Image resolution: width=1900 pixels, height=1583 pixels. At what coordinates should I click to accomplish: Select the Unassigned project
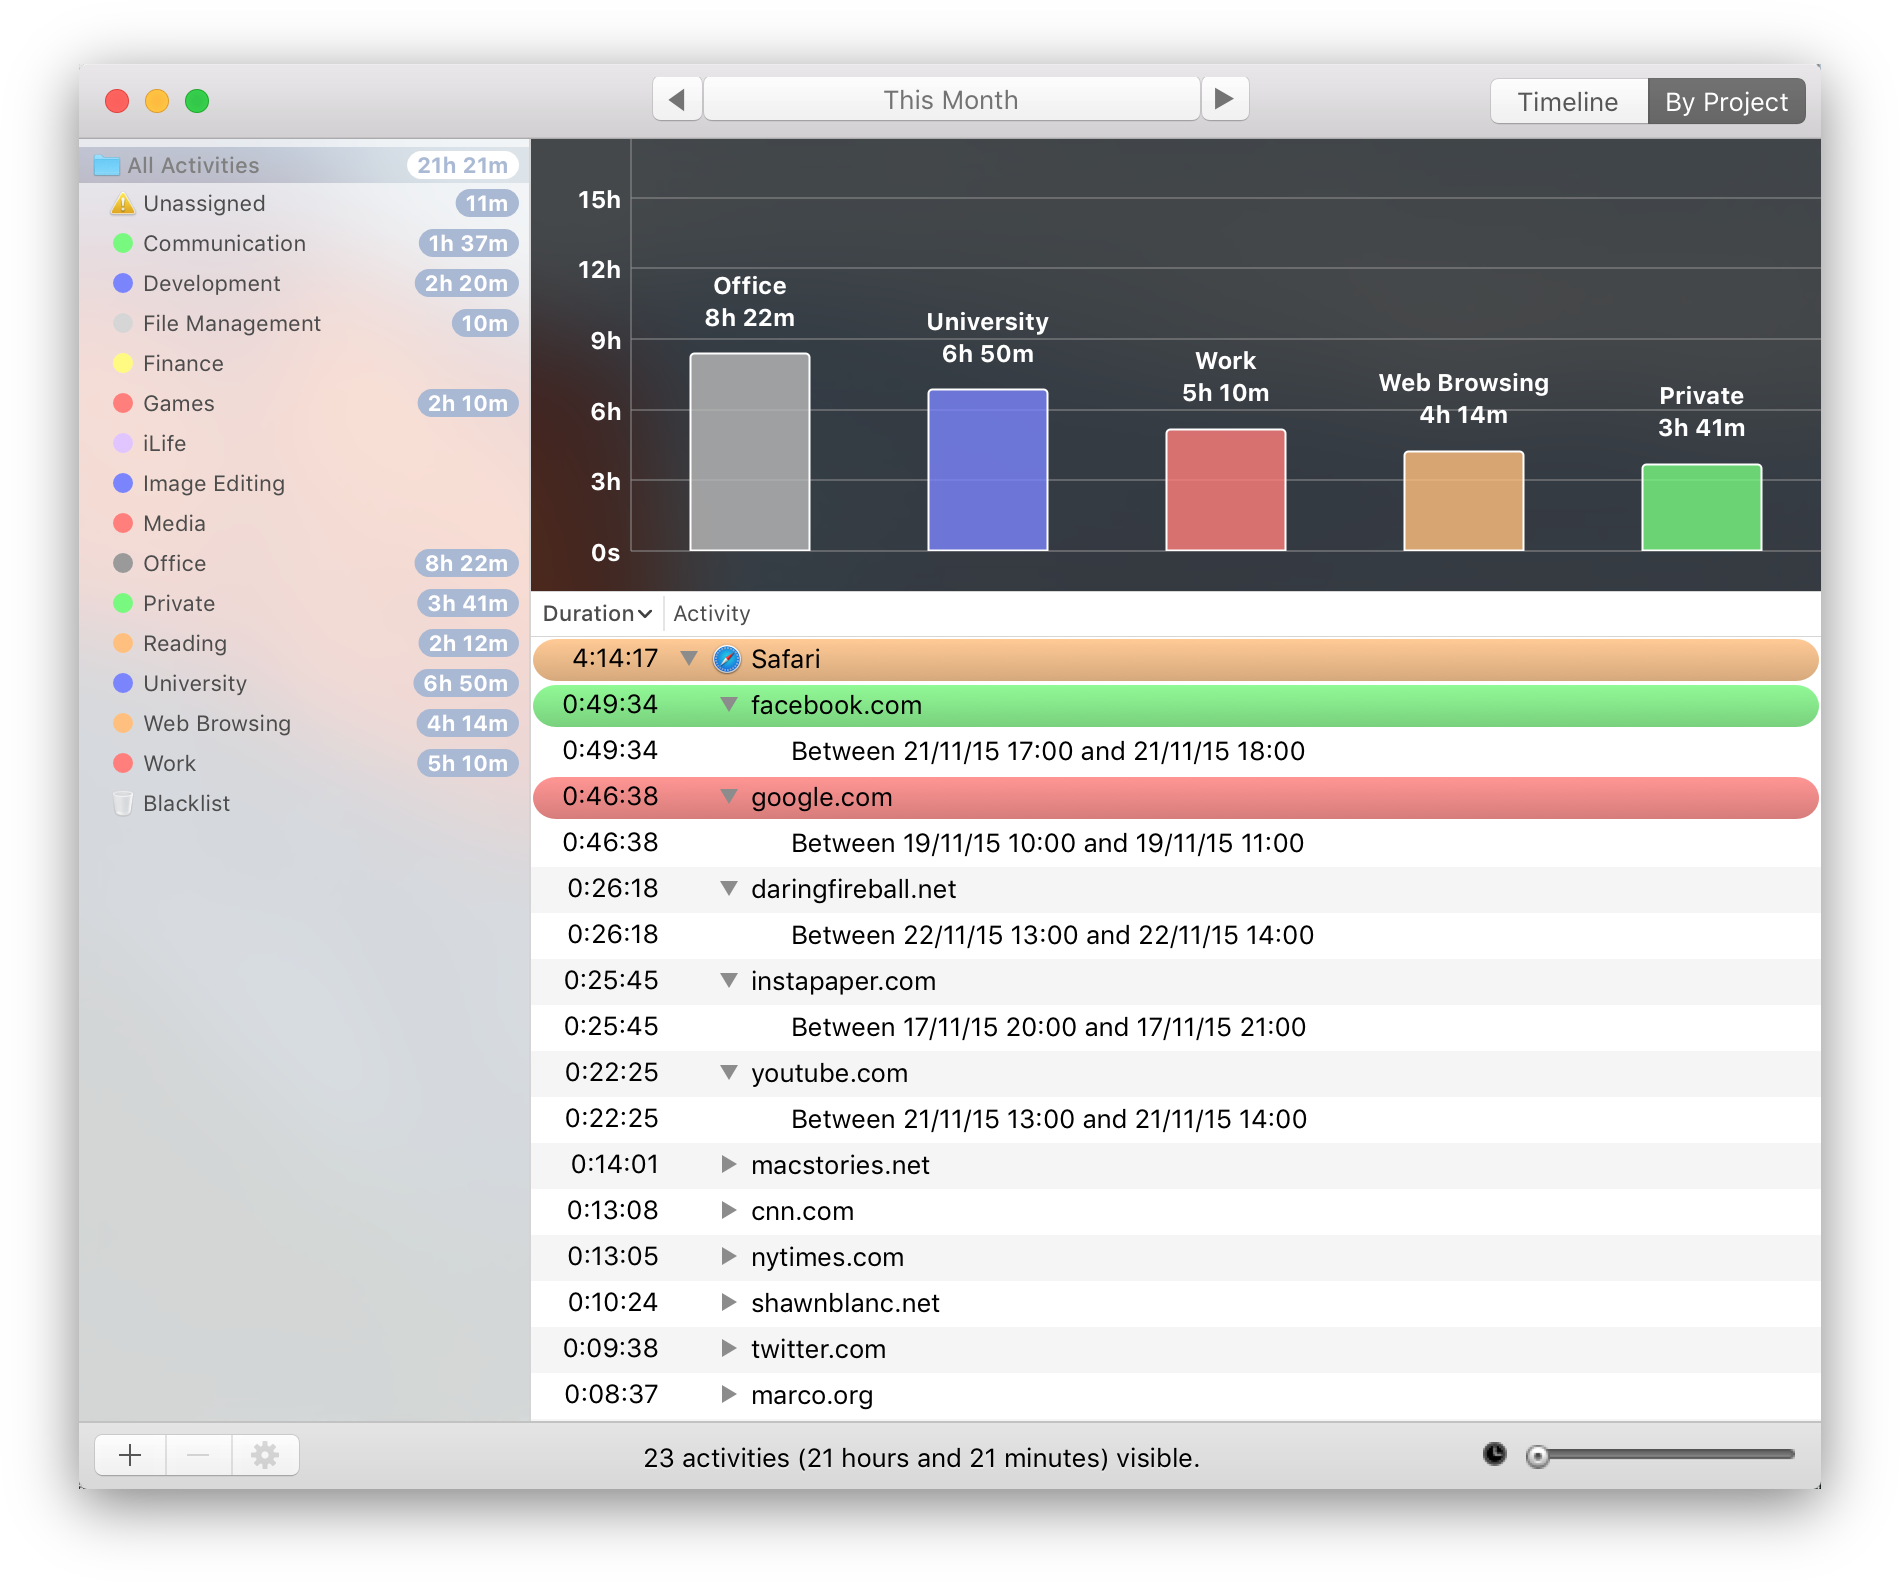(x=304, y=203)
